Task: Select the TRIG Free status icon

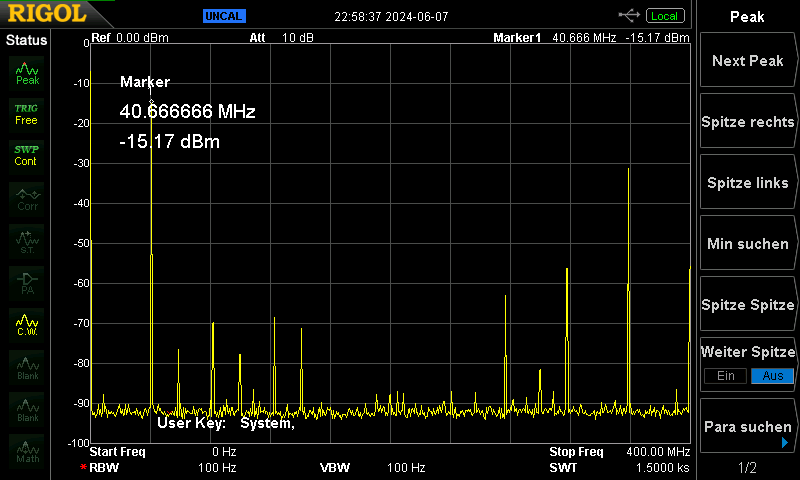Action: tap(26, 114)
